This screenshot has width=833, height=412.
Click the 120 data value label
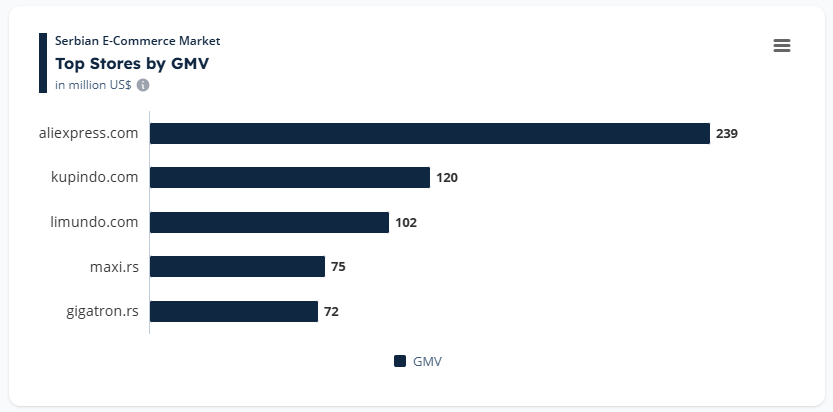coord(447,178)
